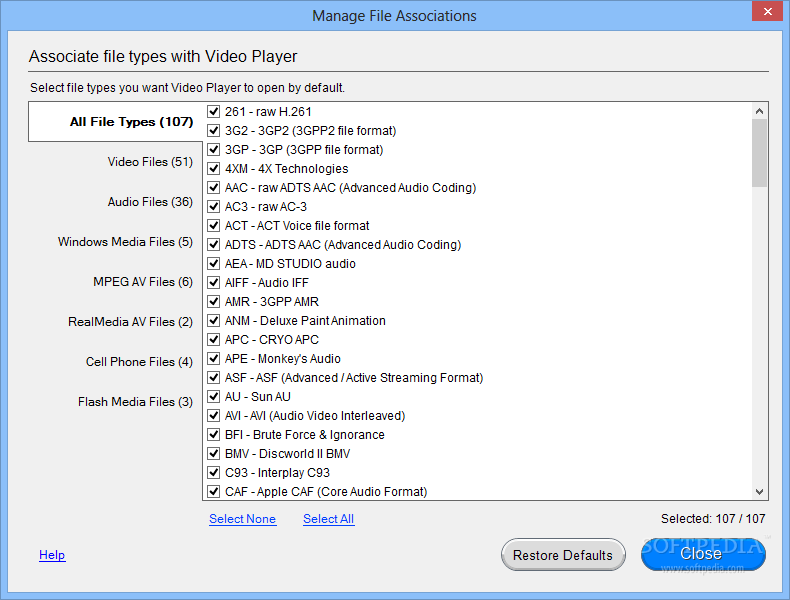
Task: Uncheck the AIFF - Audio IFF checkbox
Action: pyautogui.click(x=214, y=282)
